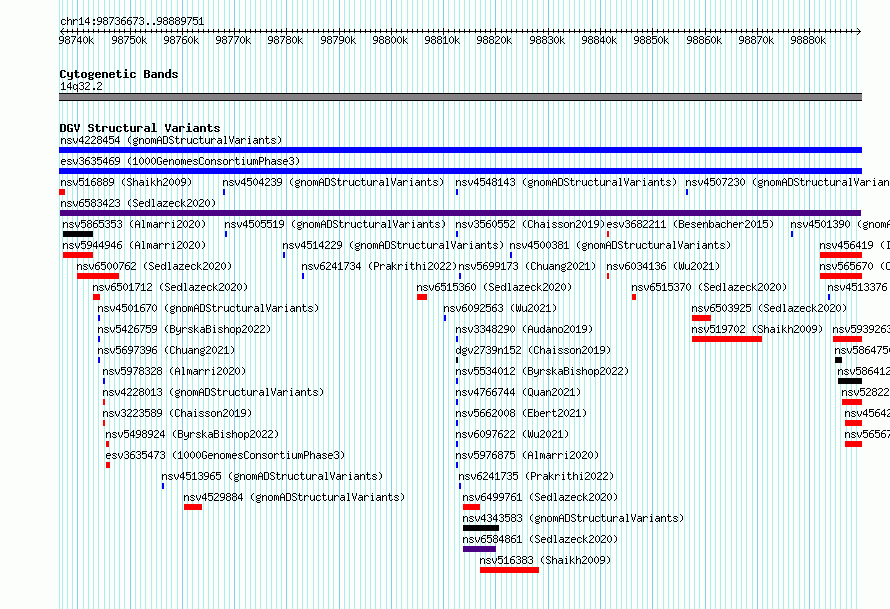Open nsv5978328 (Almarri2020) variant

[174, 371]
